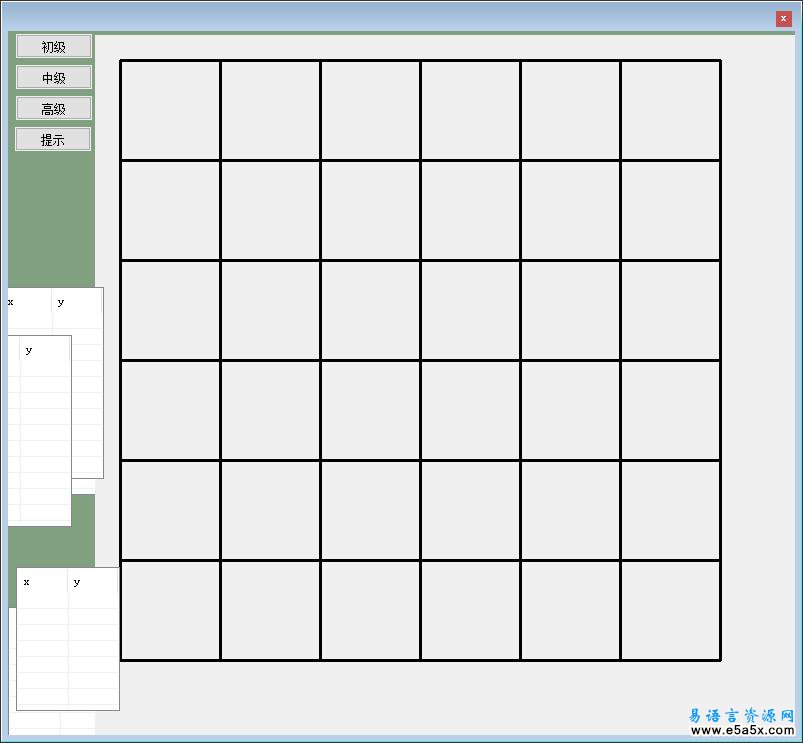Click the y column header in the topmost list
803x743 pixels.
[76, 302]
